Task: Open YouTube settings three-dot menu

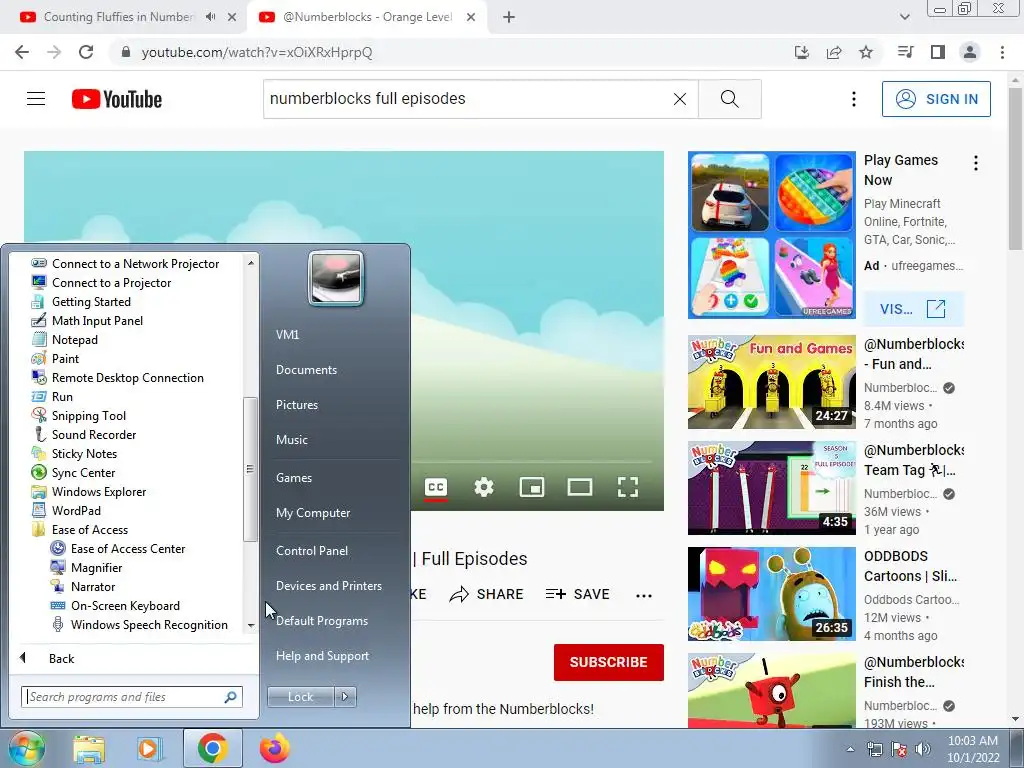Action: pyautogui.click(x=854, y=99)
